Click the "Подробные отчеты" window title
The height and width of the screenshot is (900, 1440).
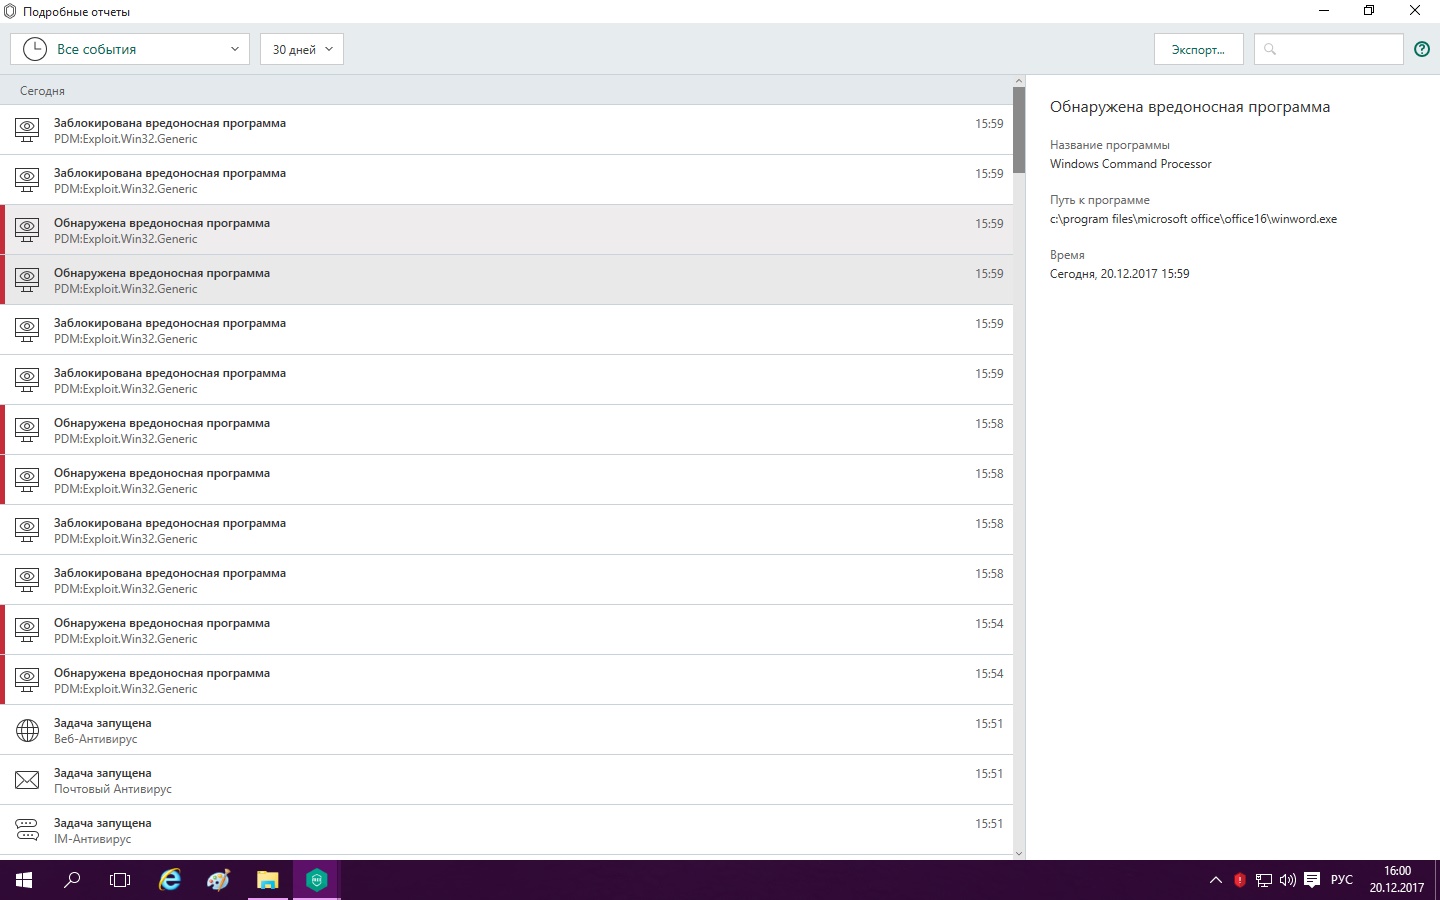76,12
